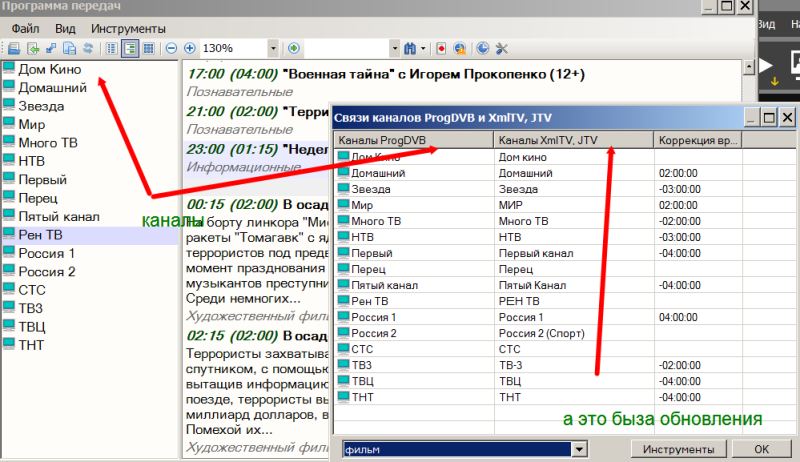Select the ТВЦ channel in left list
Image resolution: width=800 pixels, height=462 pixels.
point(30,326)
